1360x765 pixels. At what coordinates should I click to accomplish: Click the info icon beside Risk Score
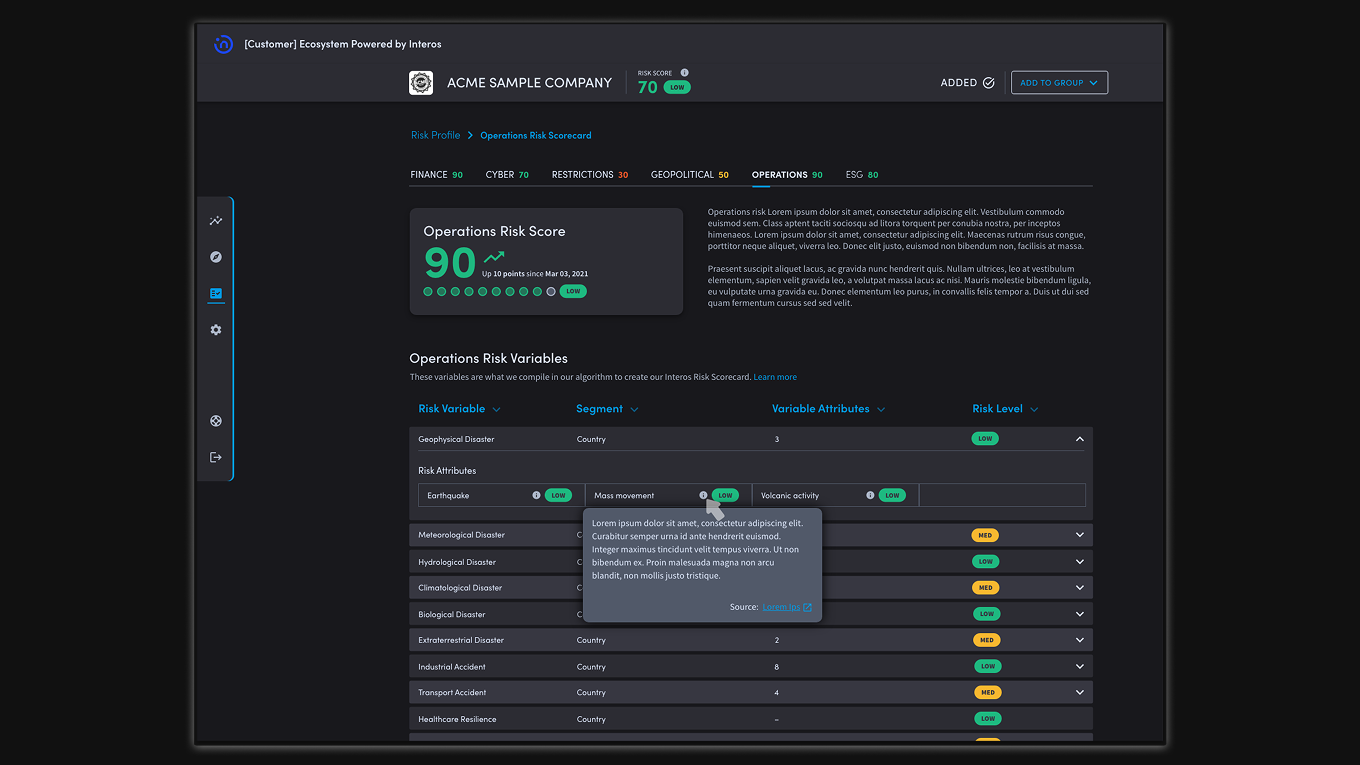[x=684, y=73]
